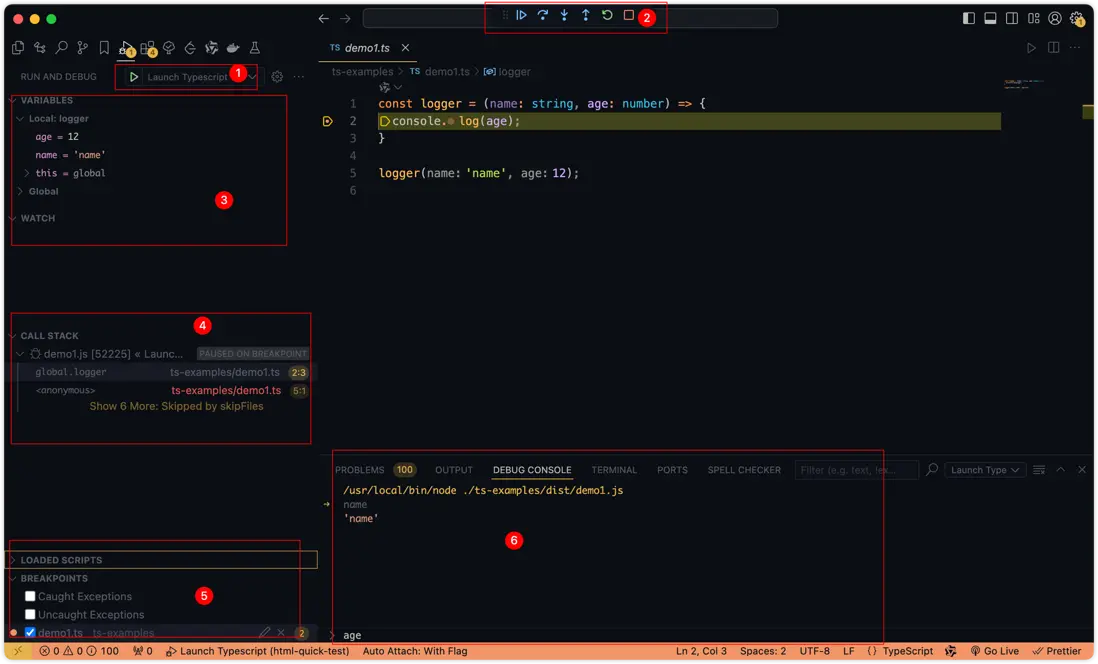Screen dimensions: 1098x664
Task: Uncheck the demo1.ts breakpoint
Action: 30,633
